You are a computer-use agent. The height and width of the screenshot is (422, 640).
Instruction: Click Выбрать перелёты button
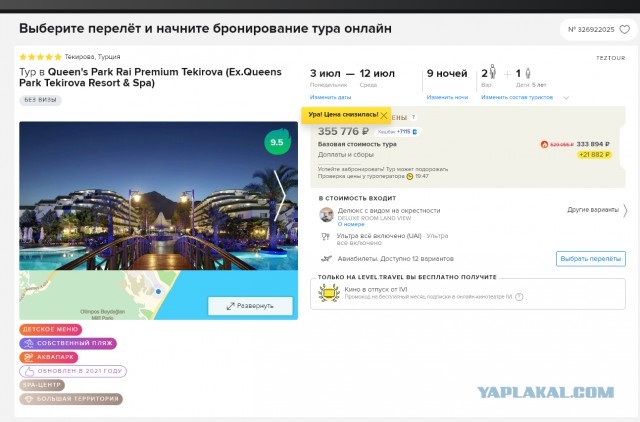(x=591, y=259)
